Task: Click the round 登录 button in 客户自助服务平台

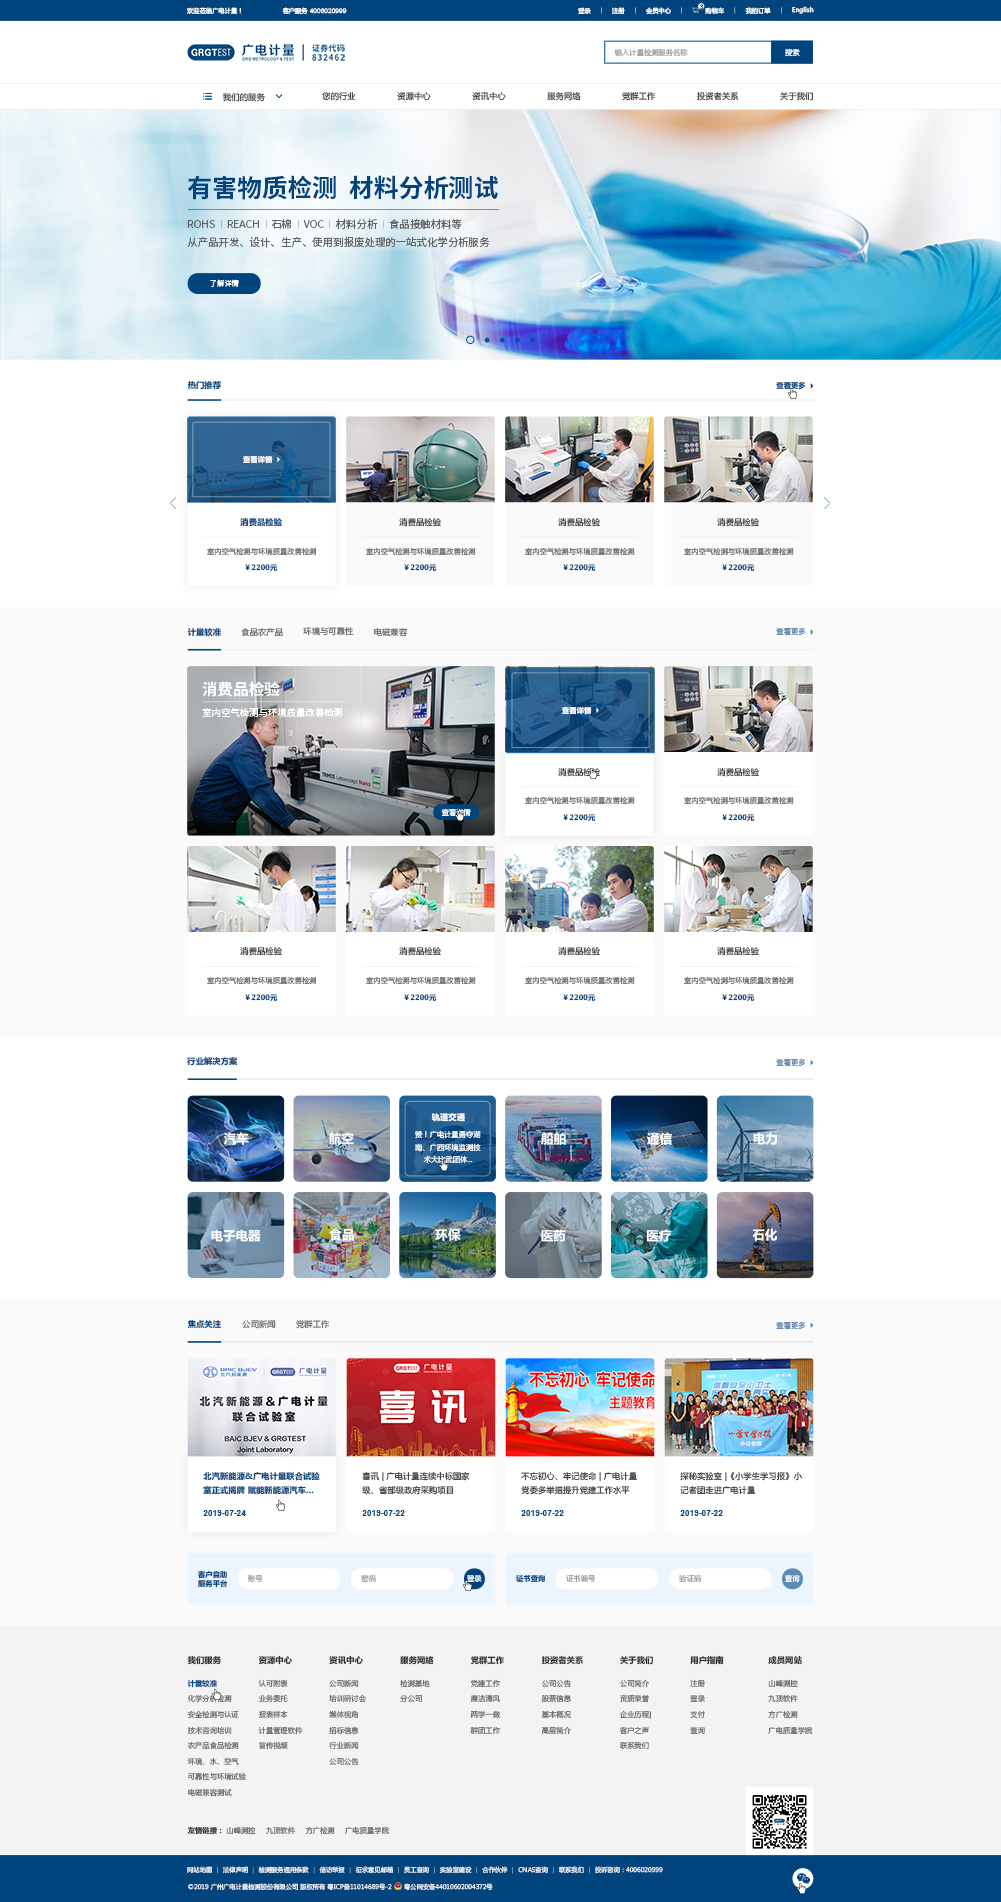Action: pyautogui.click(x=474, y=1579)
